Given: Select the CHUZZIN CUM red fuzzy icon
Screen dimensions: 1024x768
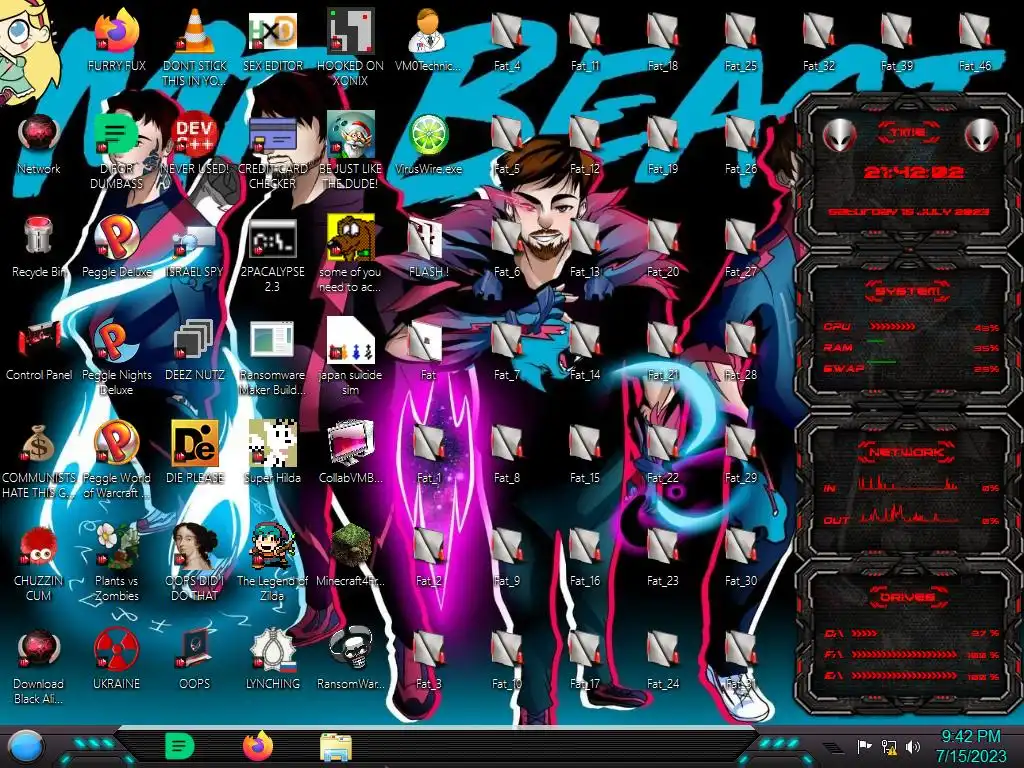Looking at the screenshot, I should coord(39,546).
